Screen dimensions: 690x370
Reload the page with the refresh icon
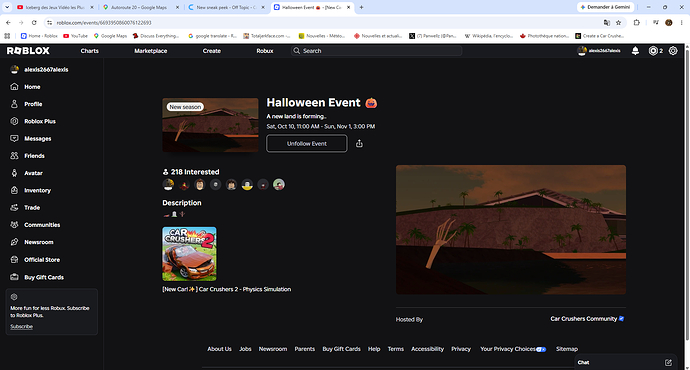[34, 22]
